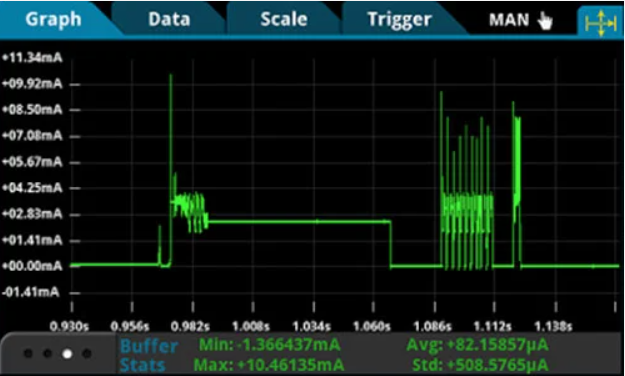Viewport: 625px width, 376px height.
Task: Open the Trigger tab
Action: coord(399,19)
